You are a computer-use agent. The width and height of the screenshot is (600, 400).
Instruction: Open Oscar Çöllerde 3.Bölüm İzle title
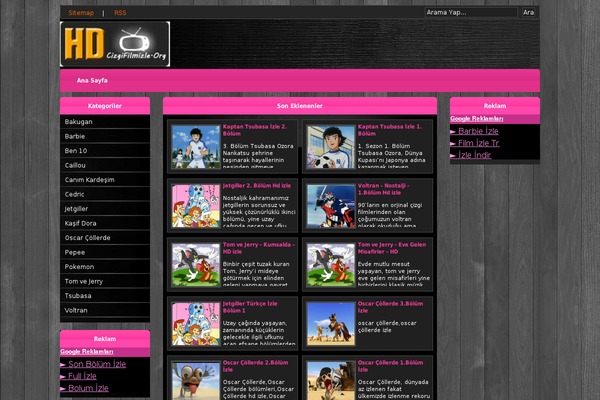coord(390,307)
